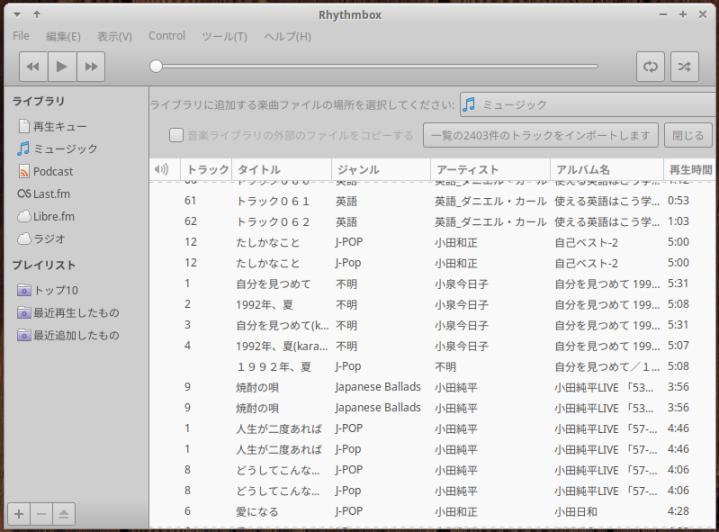Select the track 1 自分を見つめて row
Screen dimensions: 719x532
pos(432,284)
